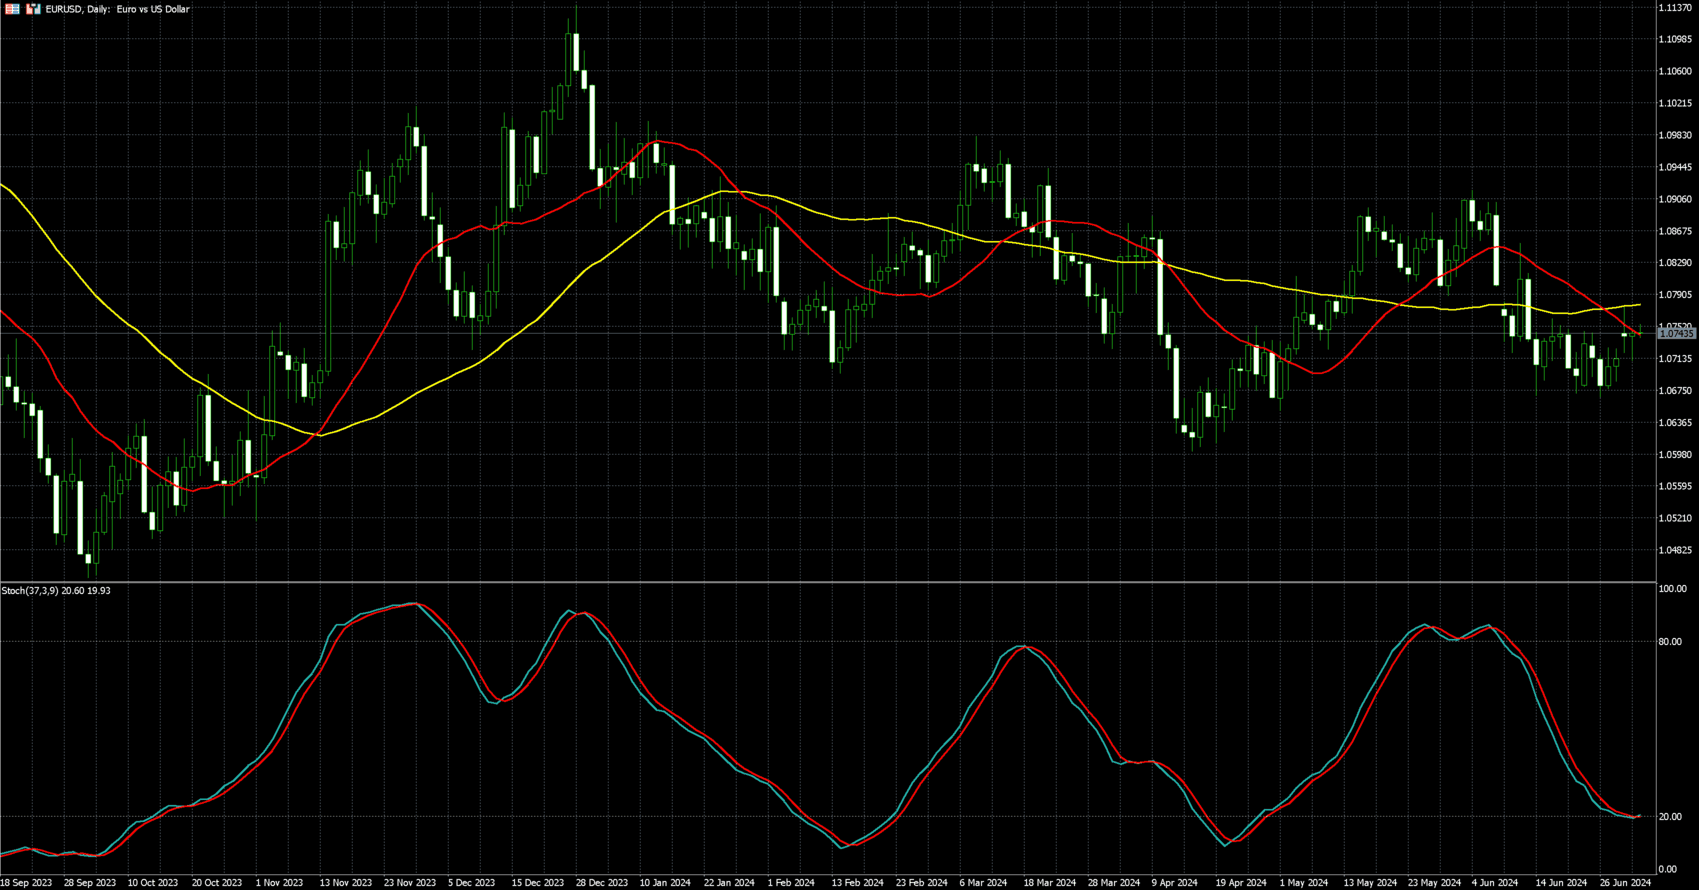Select the 18 Sep 2023 date marker
The width and height of the screenshot is (1699, 890).
27,883
